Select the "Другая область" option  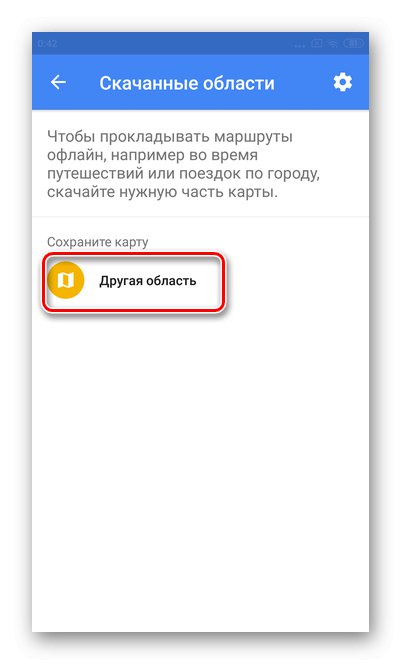click(133, 282)
